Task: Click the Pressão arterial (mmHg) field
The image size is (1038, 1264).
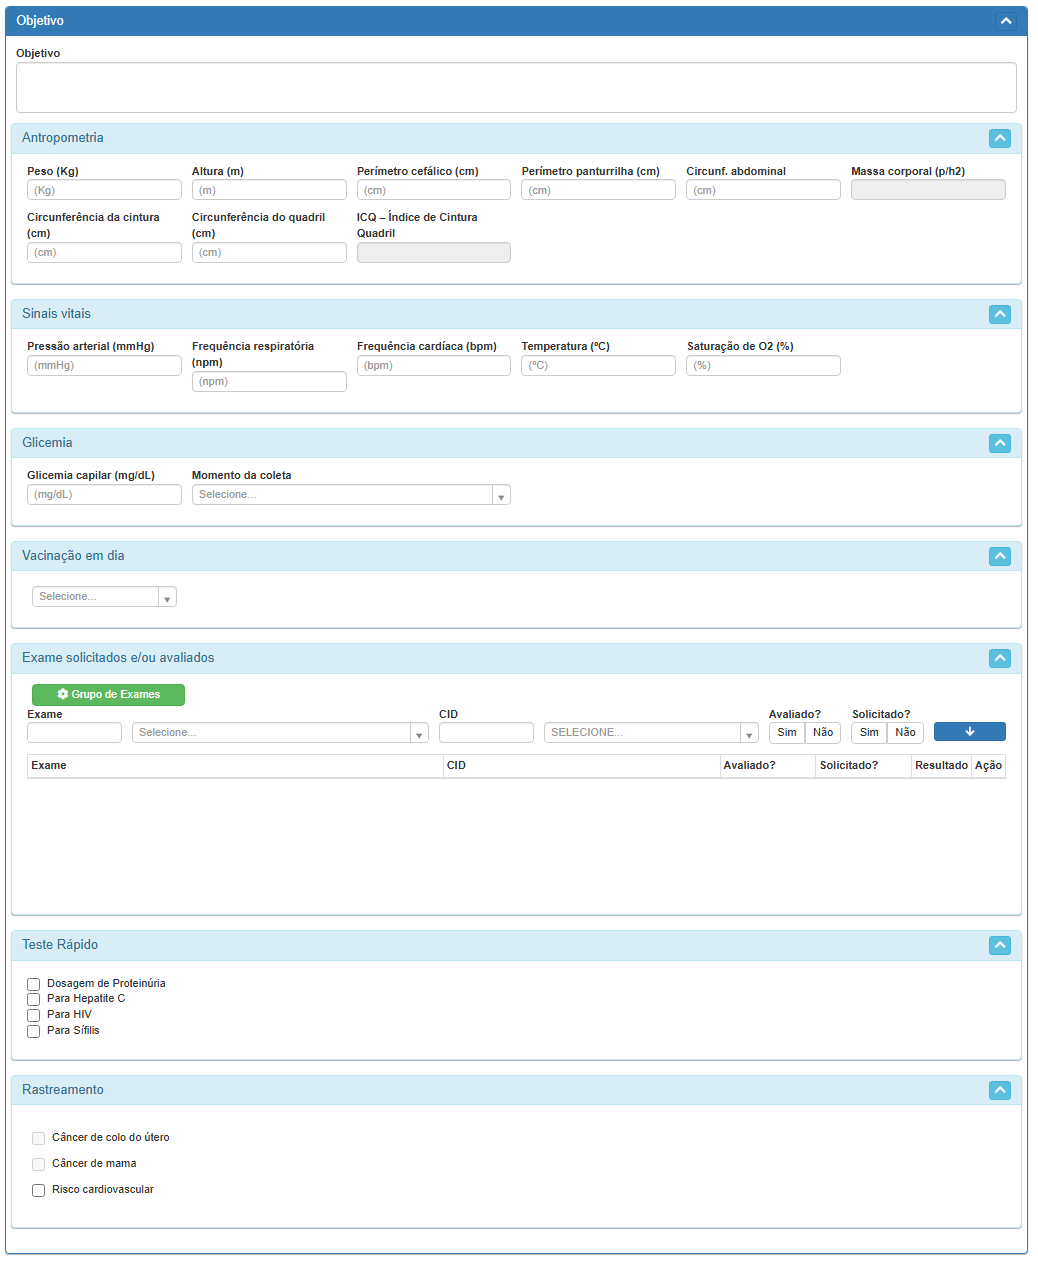Action: click(104, 366)
